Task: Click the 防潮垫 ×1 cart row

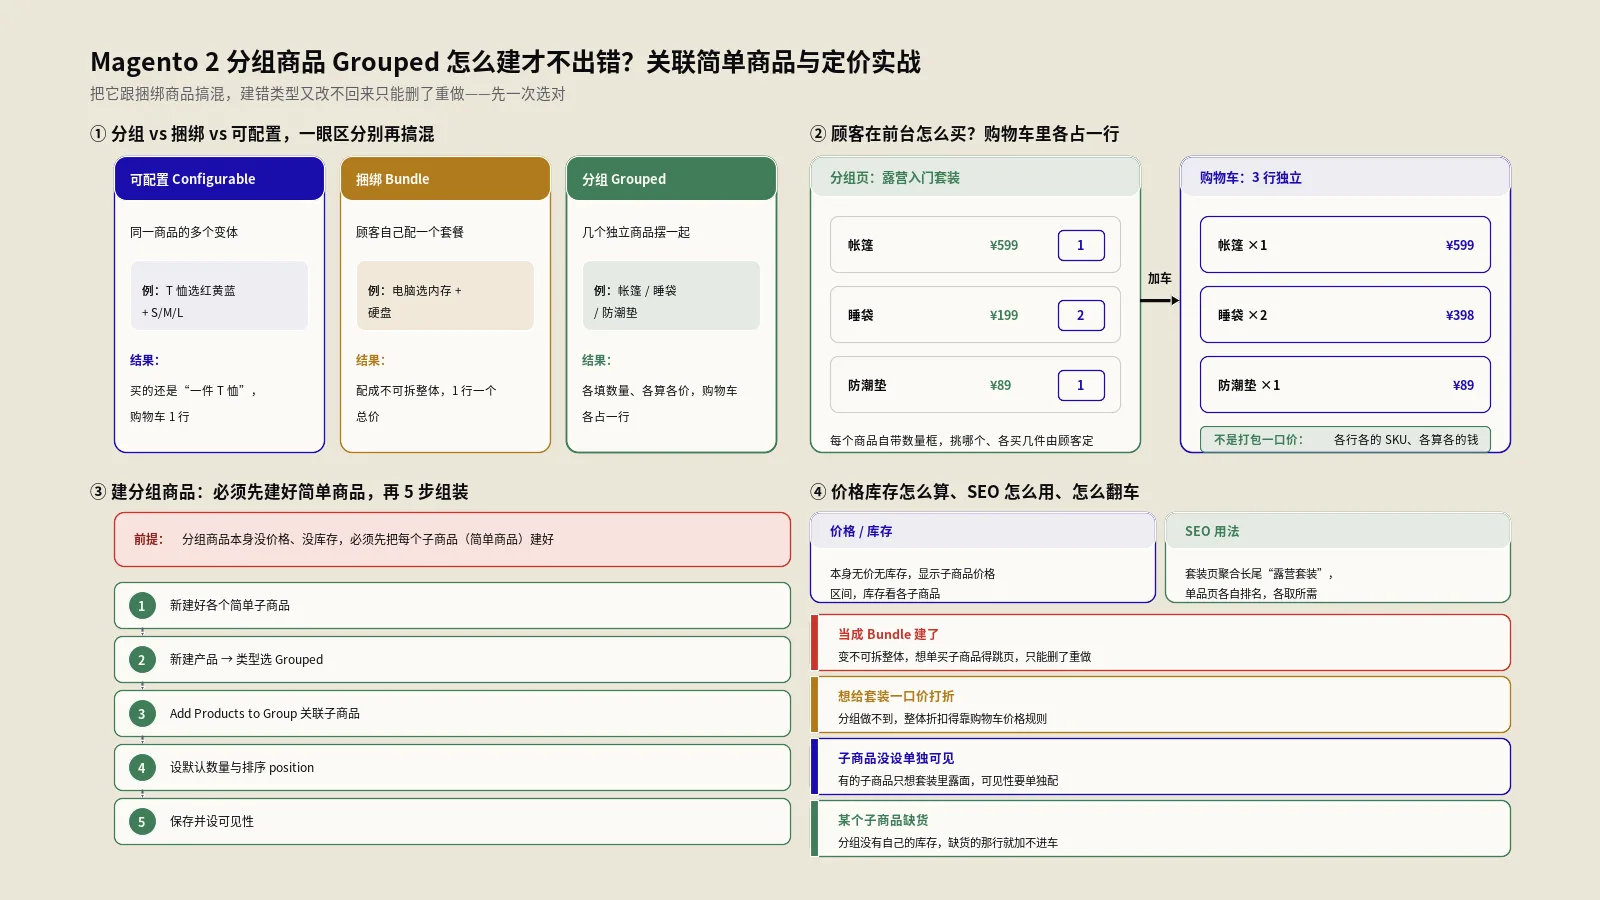Action: pyautogui.click(x=1345, y=385)
